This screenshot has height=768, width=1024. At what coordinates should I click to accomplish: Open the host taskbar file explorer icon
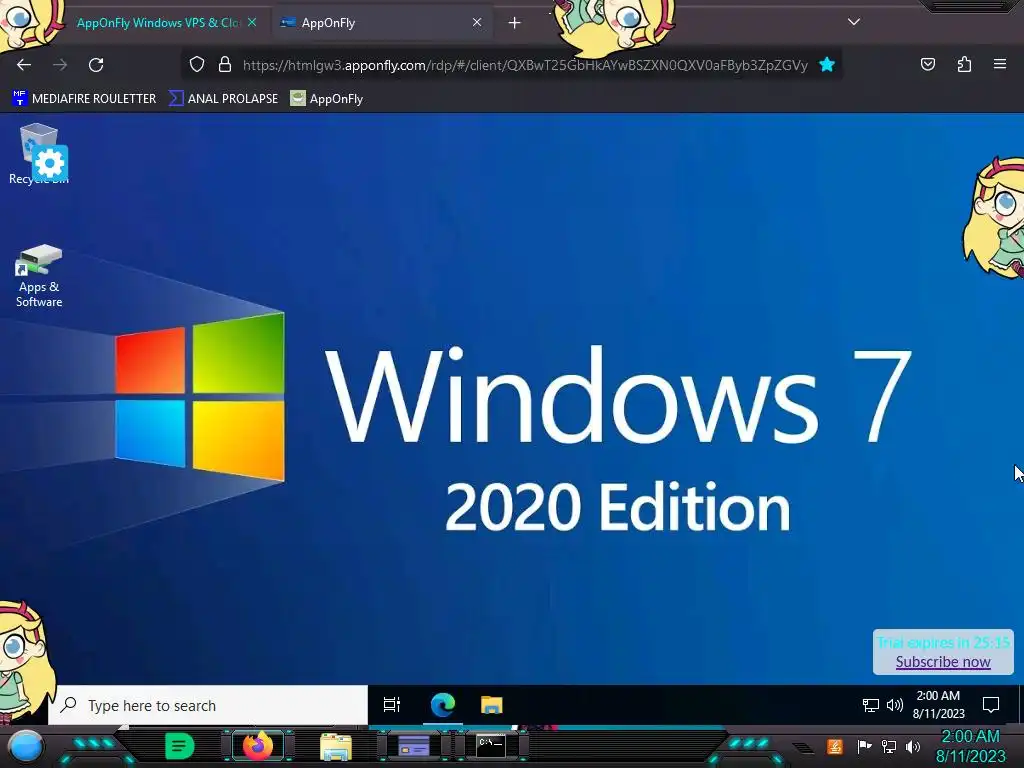pyautogui.click(x=336, y=746)
